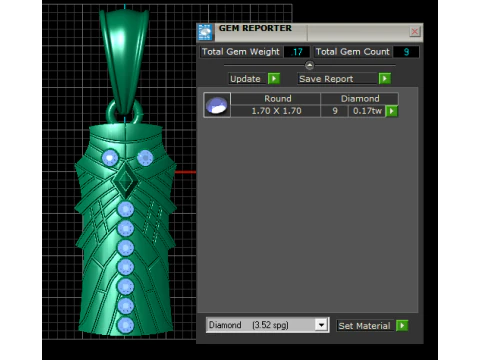
Task: Click the Total Gem Count value 9
Action: pos(406,52)
